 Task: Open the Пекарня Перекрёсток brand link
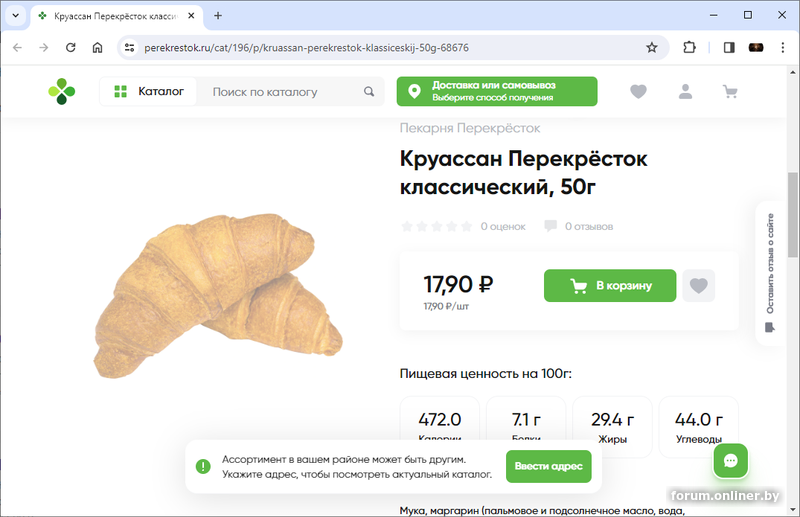click(x=469, y=128)
